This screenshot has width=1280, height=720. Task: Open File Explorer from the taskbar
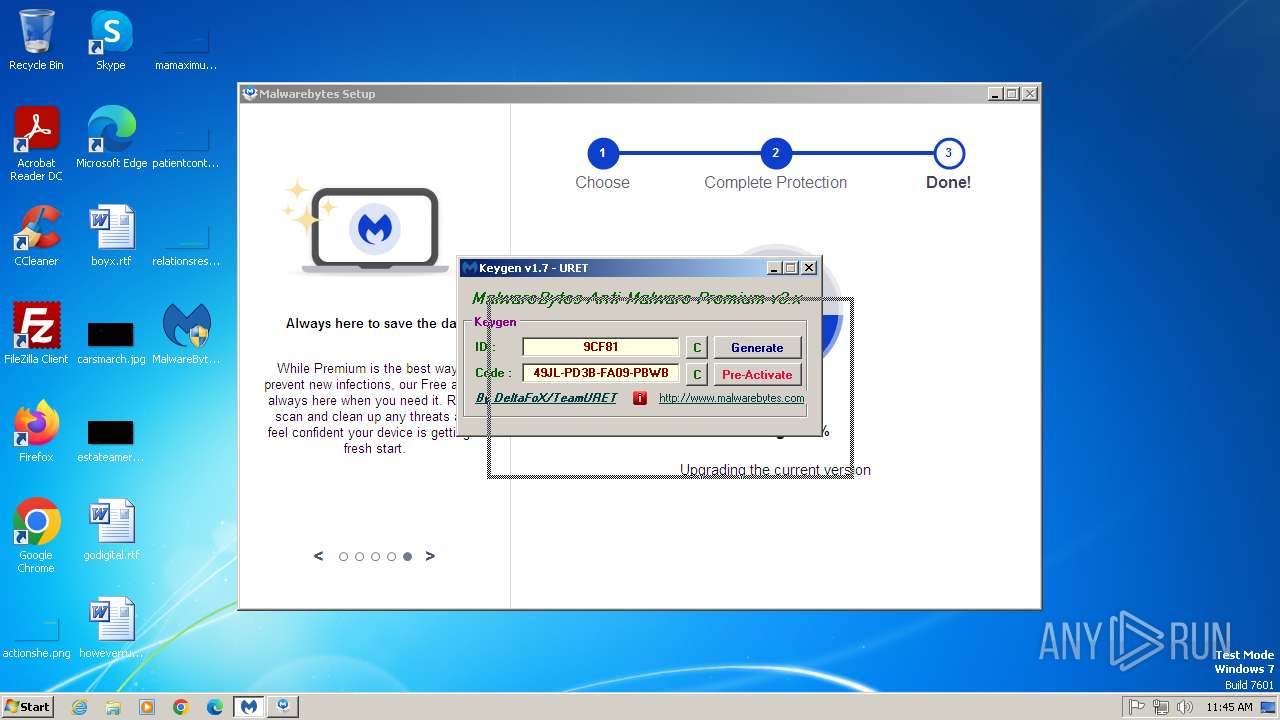point(113,707)
